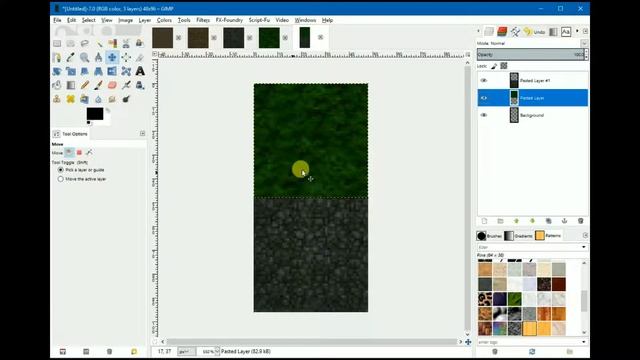This screenshot has width=640, height=360.
Task: Open the Patterns dock tab configuration menu
Action: pyautogui.click(x=585, y=236)
